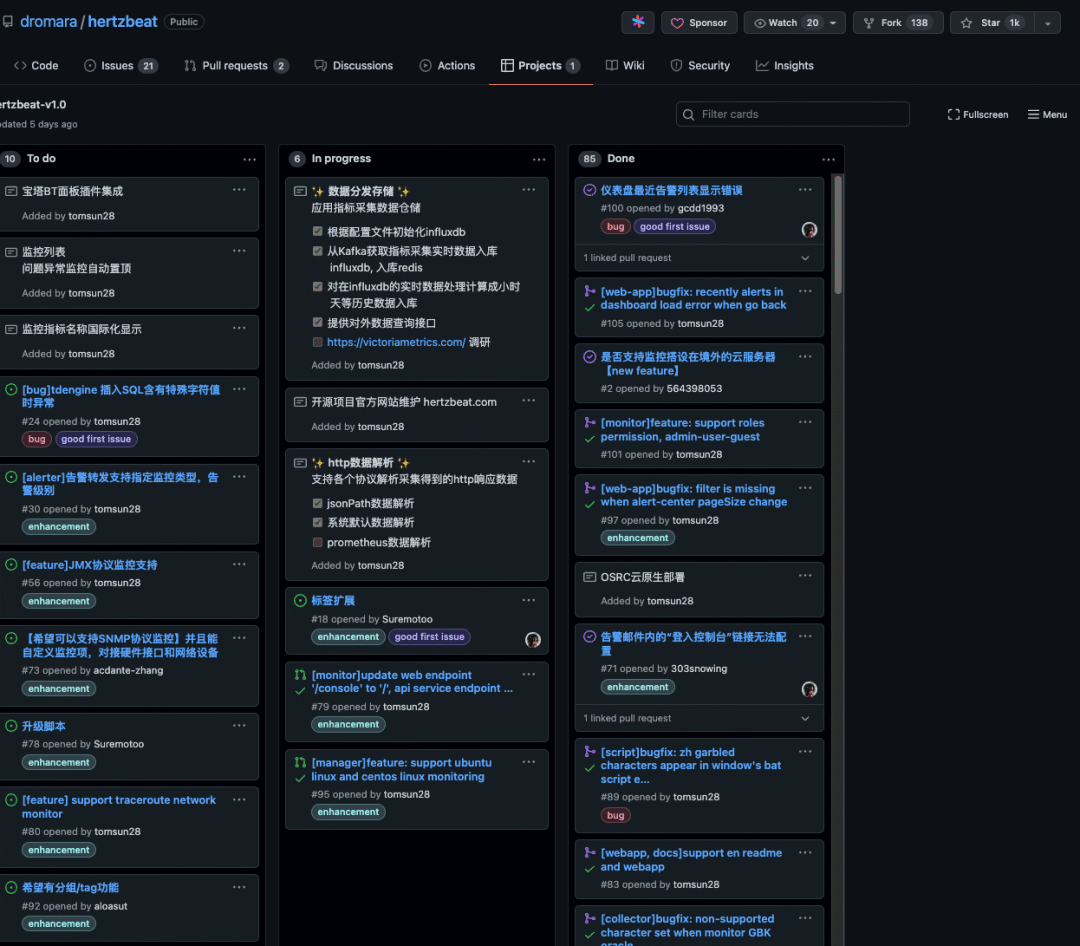Open the Watch options dropdown arrow
Image resolution: width=1080 pixels, height=946 pixels.
click(x=834, y=23)
